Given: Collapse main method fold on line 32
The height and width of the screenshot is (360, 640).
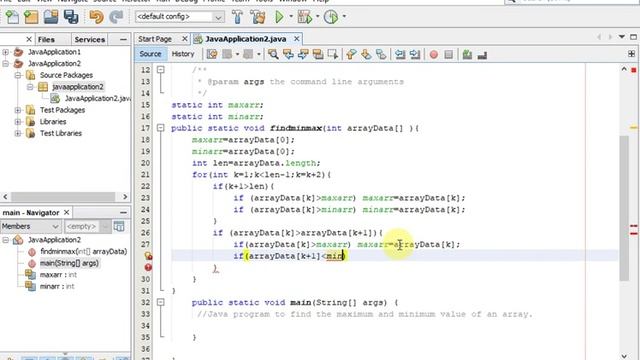Looking at the screenshot, I should 161,302.
